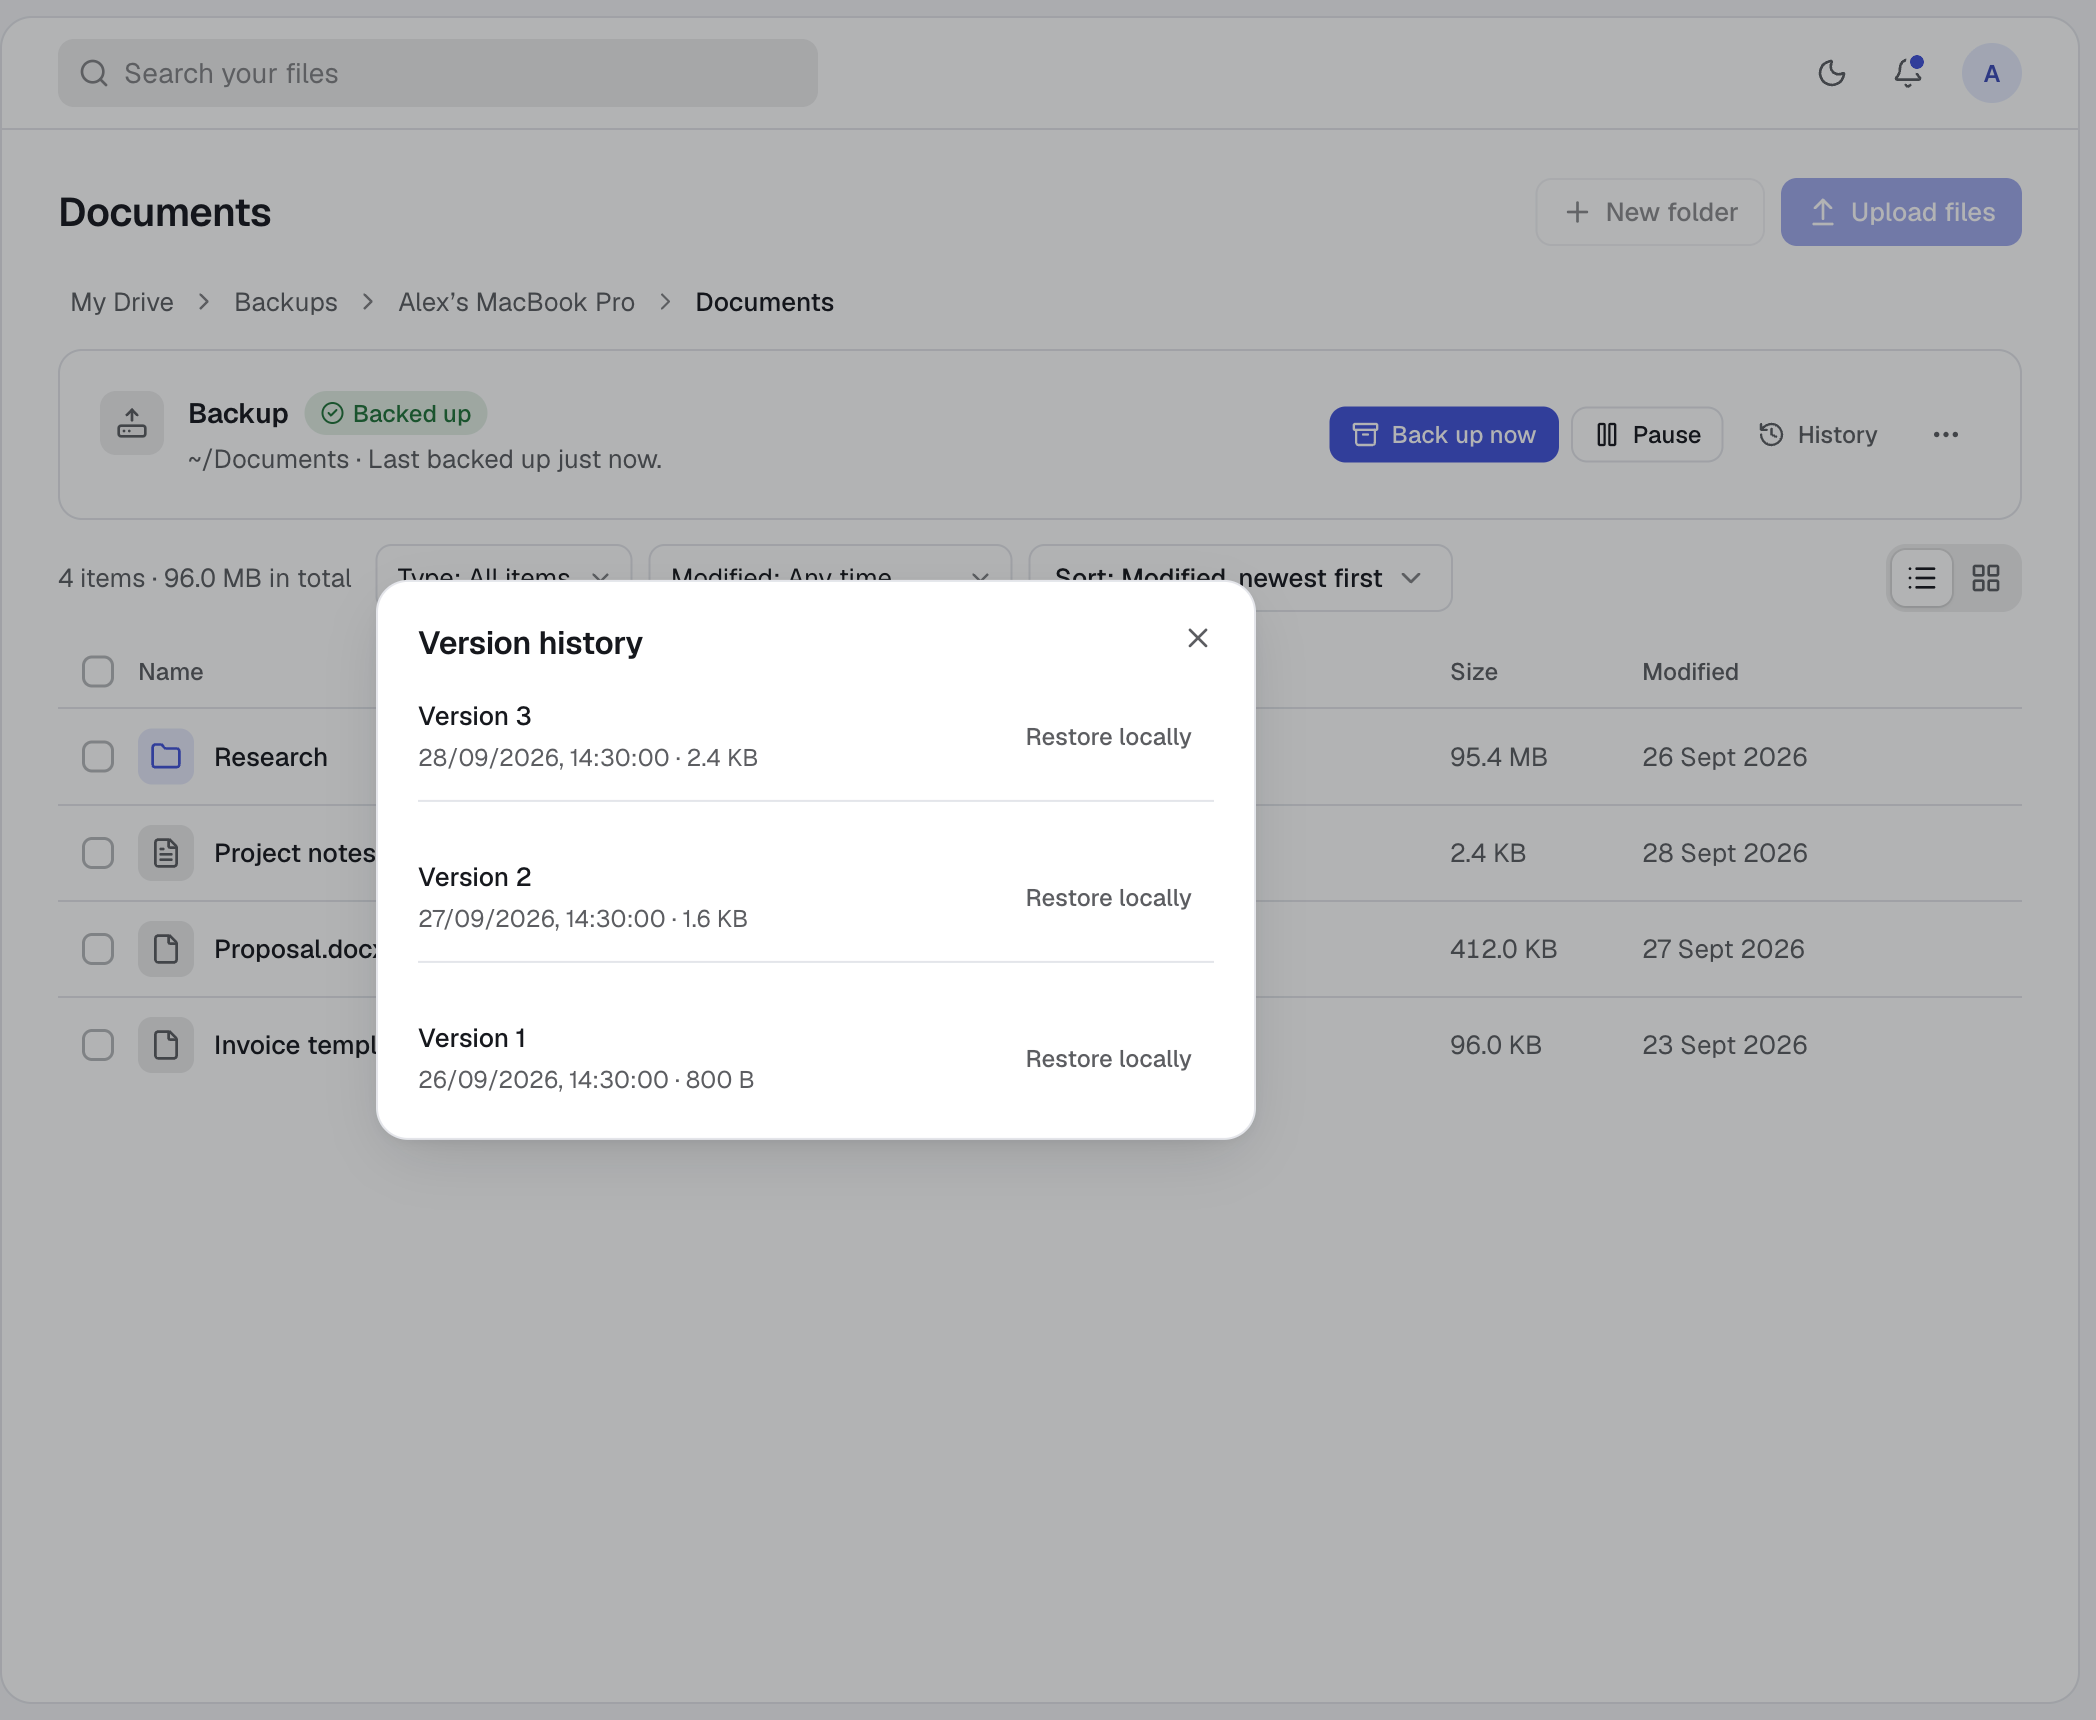Focus the Search your files field
Viewport: 2096px width, 1720px height.
(438, 73)
